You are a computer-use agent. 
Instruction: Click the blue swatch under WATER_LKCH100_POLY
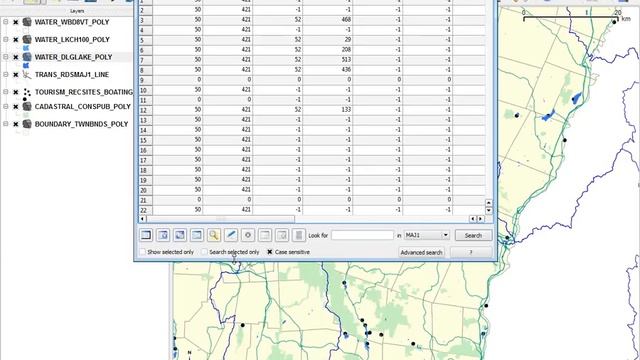pyautogui.click(x=26, y=48)
